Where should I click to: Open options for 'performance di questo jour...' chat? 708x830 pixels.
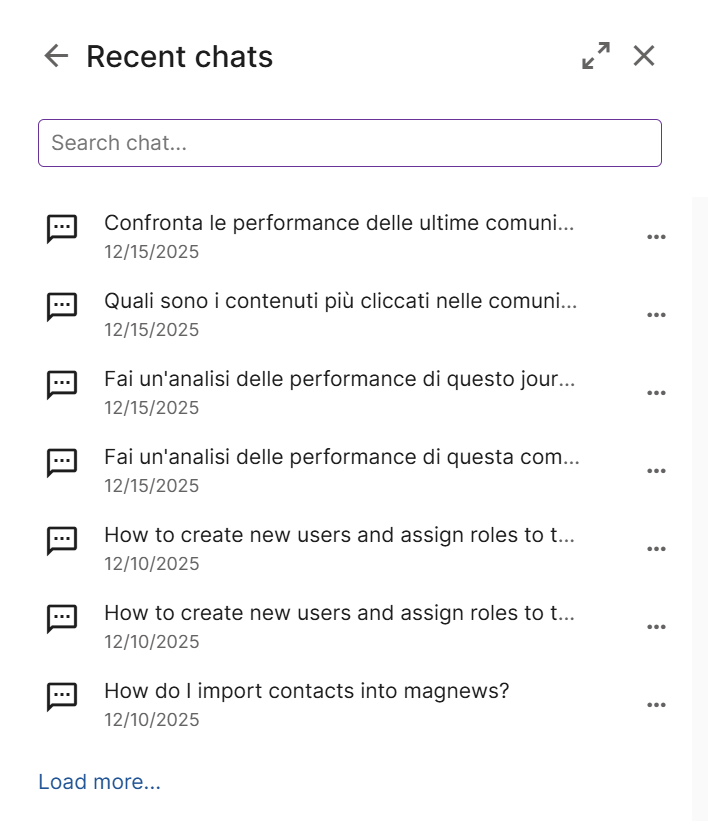point(656,393)
